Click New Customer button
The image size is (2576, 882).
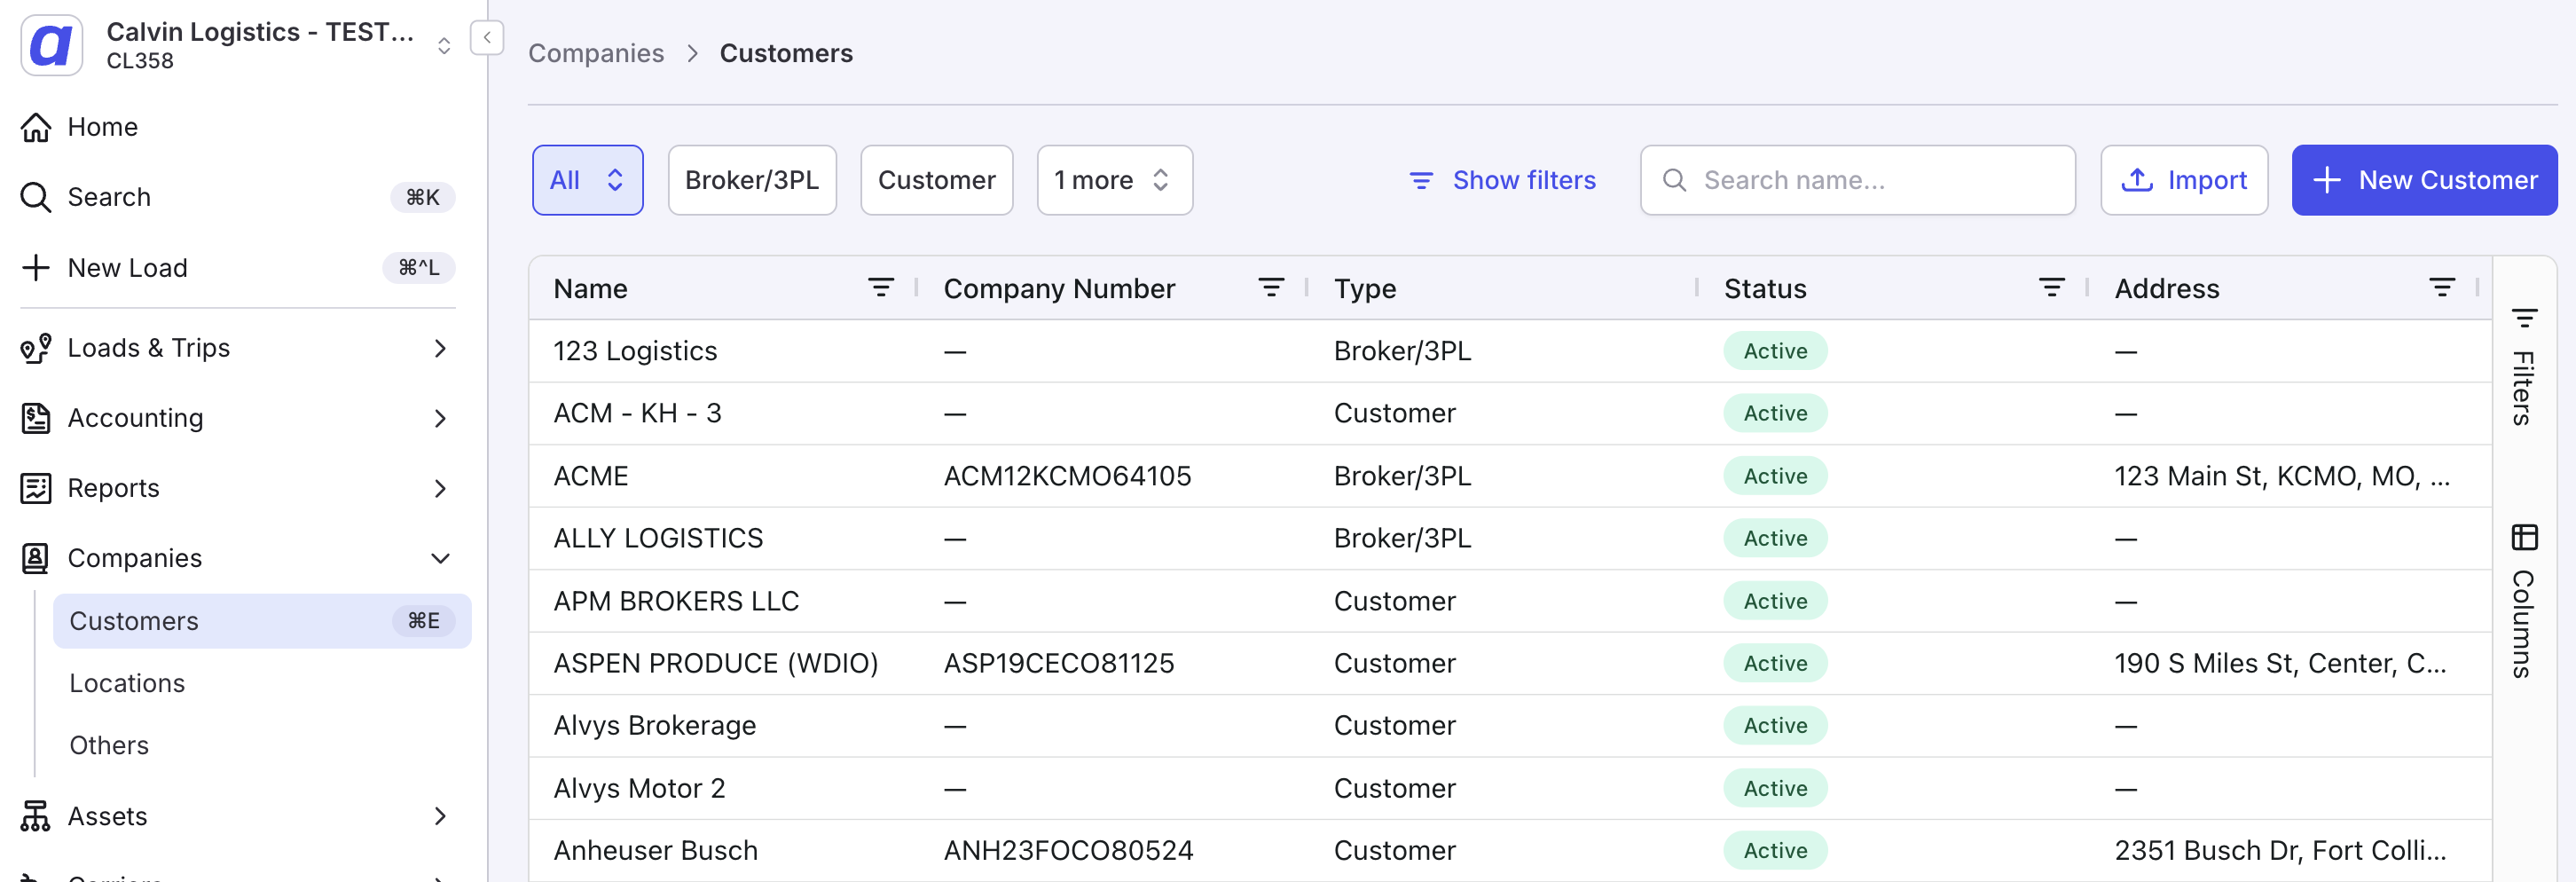coord(2424,180)
